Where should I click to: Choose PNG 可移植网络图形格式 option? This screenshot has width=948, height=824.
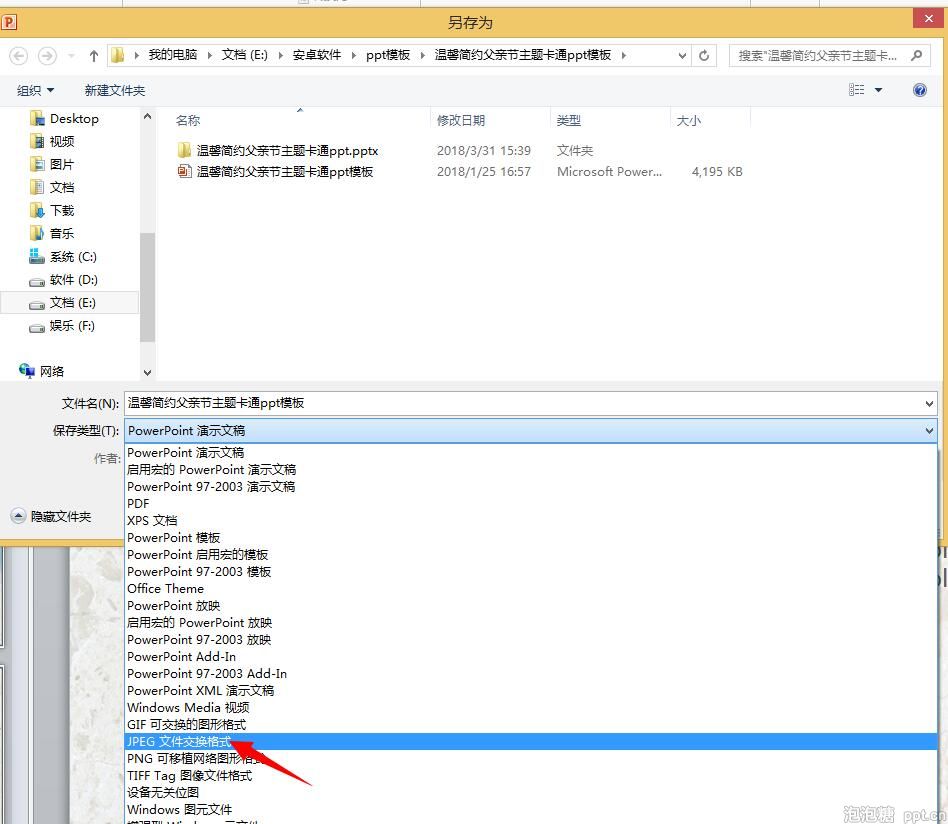pos(530,759)
